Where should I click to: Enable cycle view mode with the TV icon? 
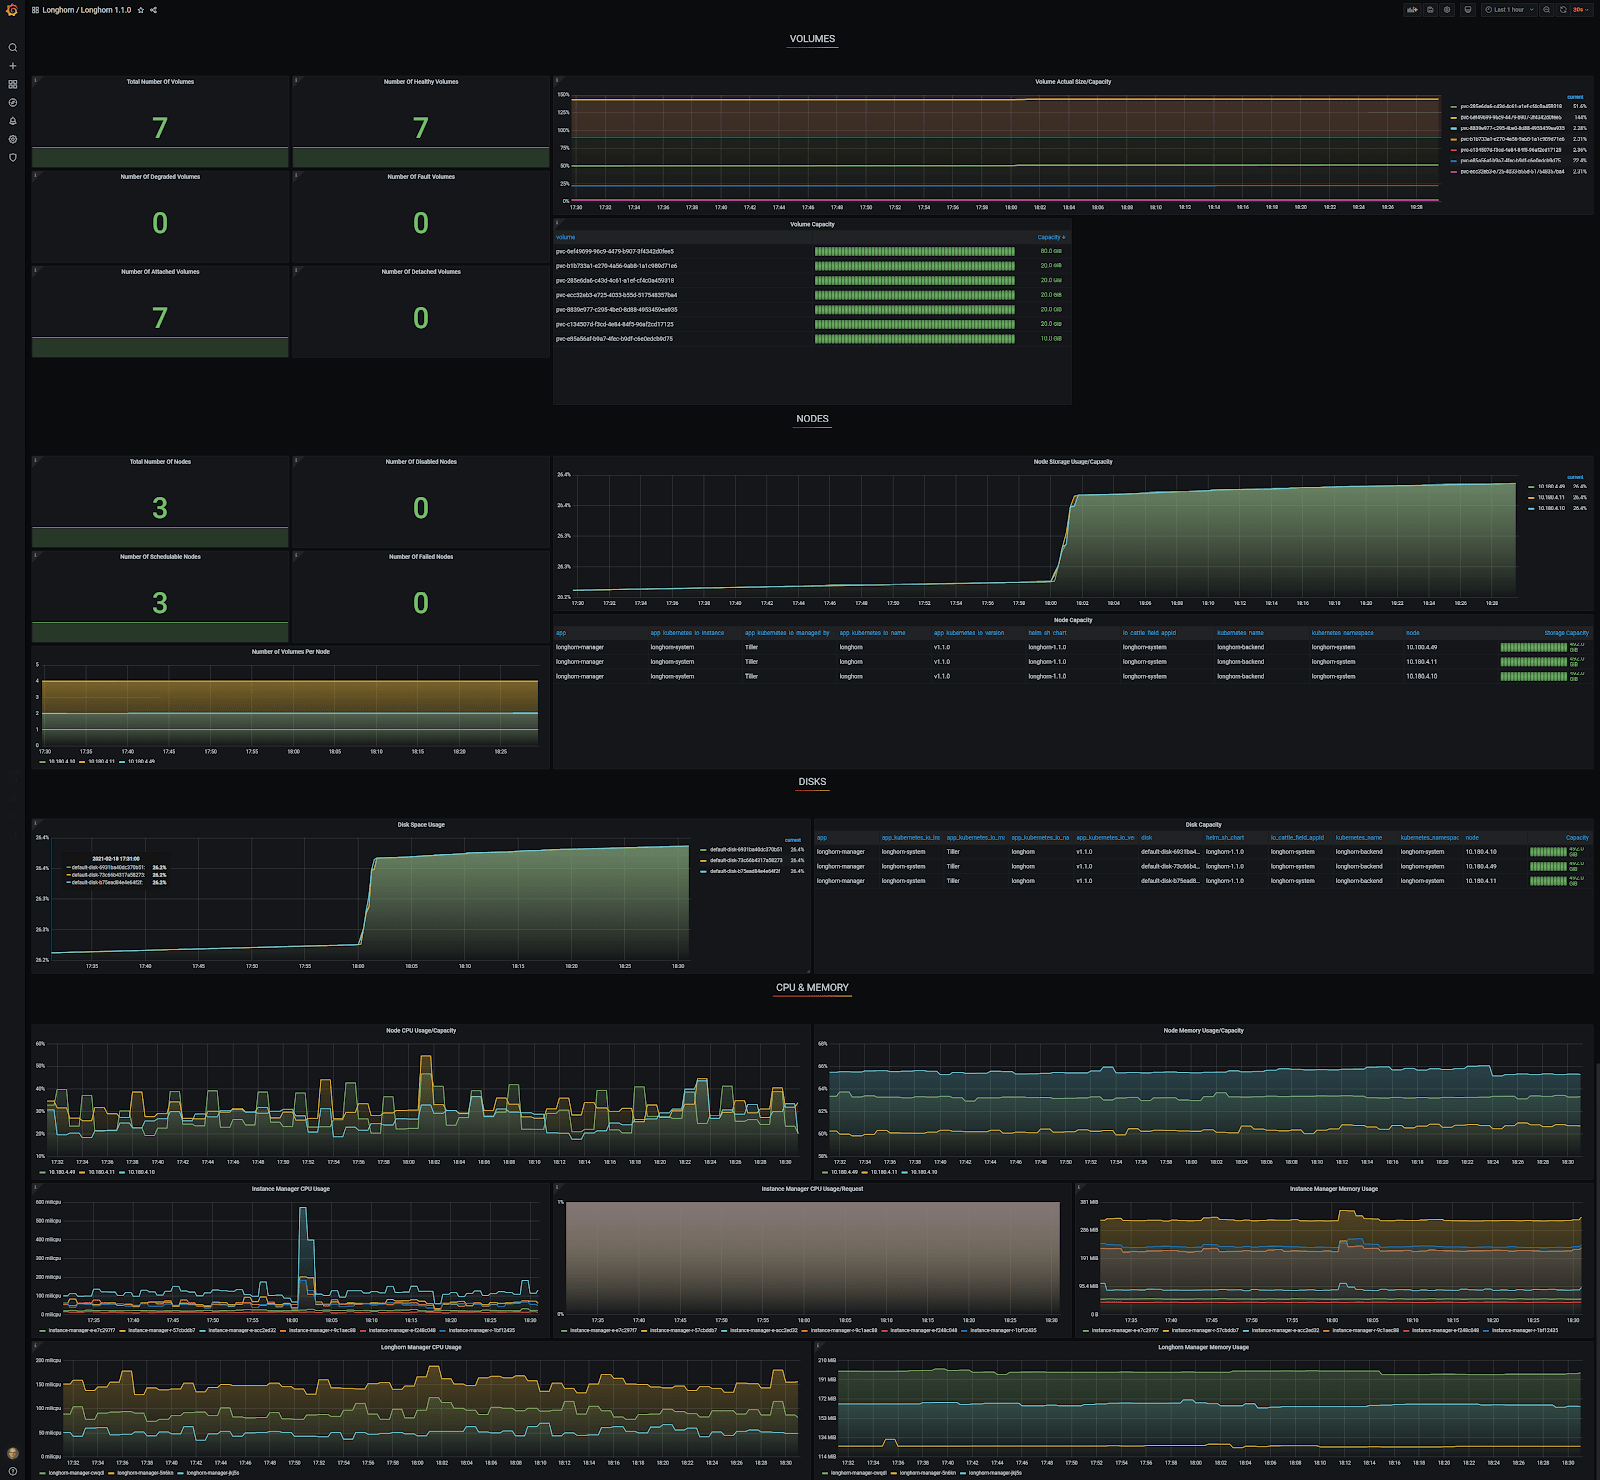pos(1466,9)
